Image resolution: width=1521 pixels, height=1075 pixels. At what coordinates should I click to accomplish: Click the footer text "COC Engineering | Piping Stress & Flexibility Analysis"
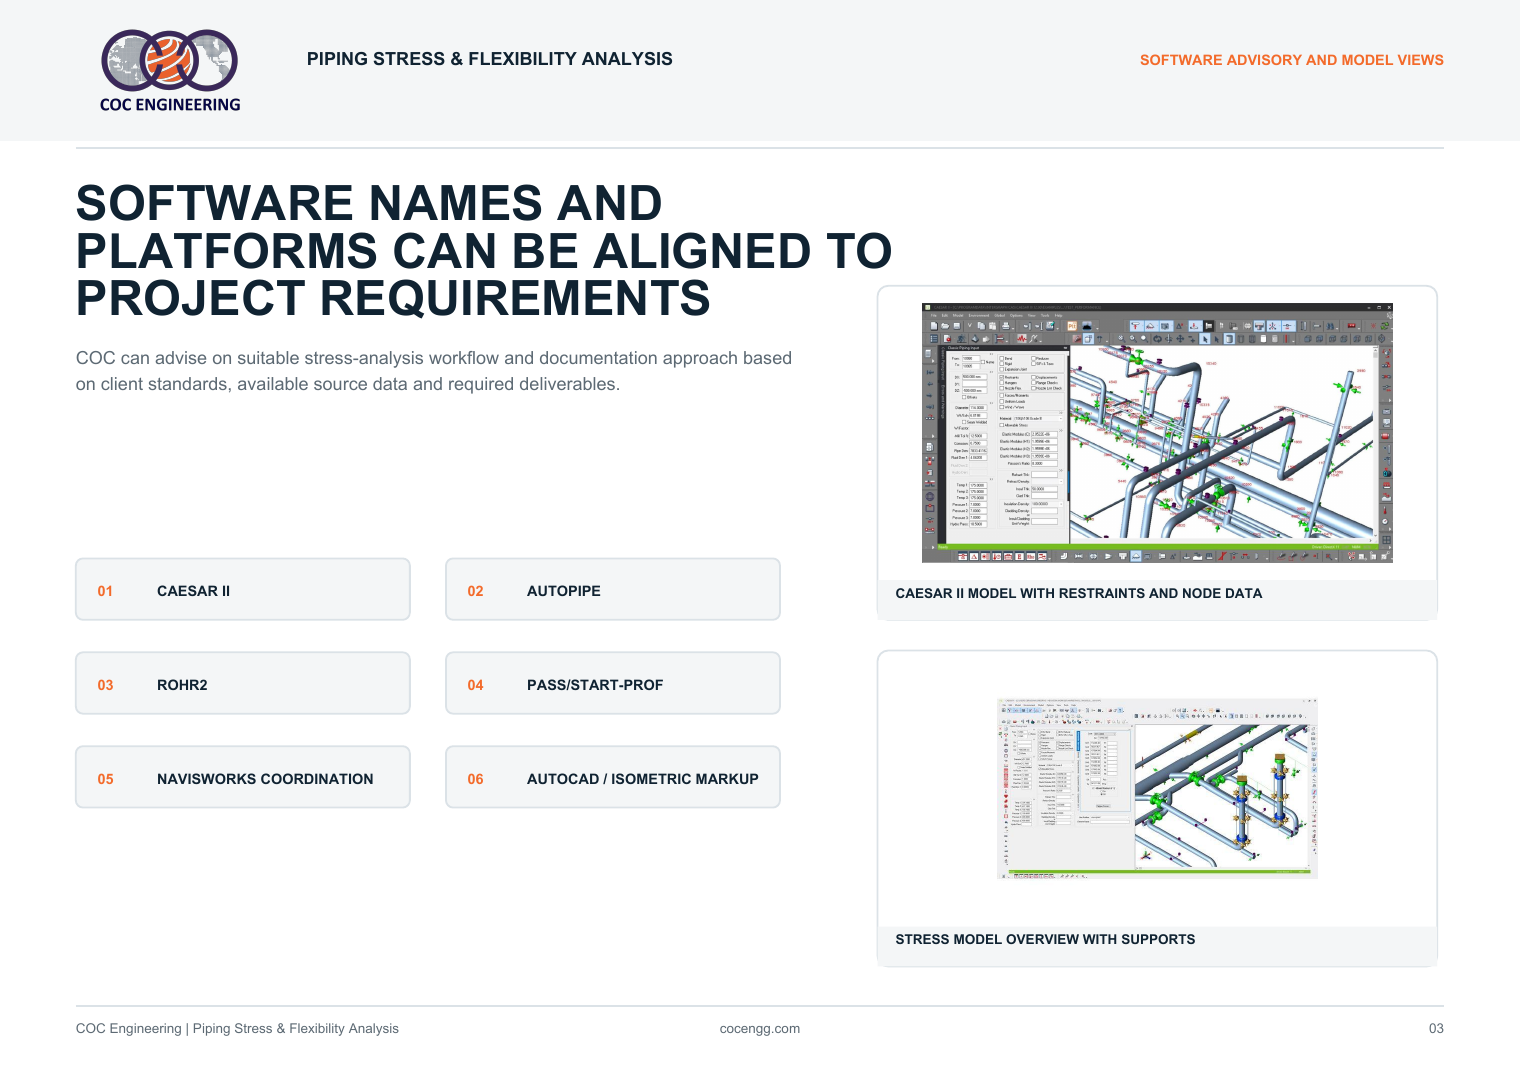click(237, 1028)
